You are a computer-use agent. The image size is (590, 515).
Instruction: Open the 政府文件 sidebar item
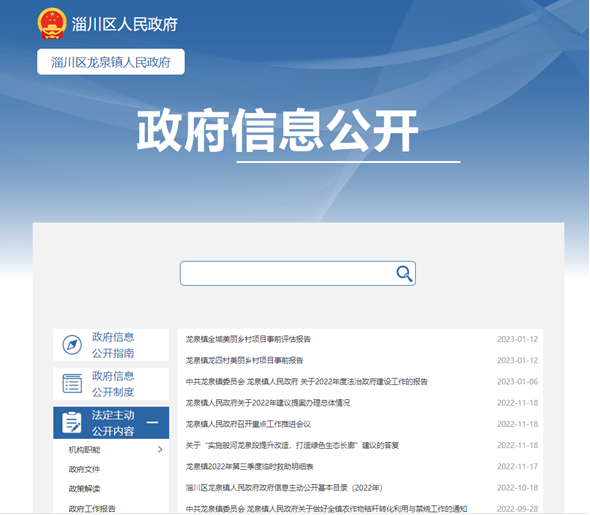tap(84, 469)
